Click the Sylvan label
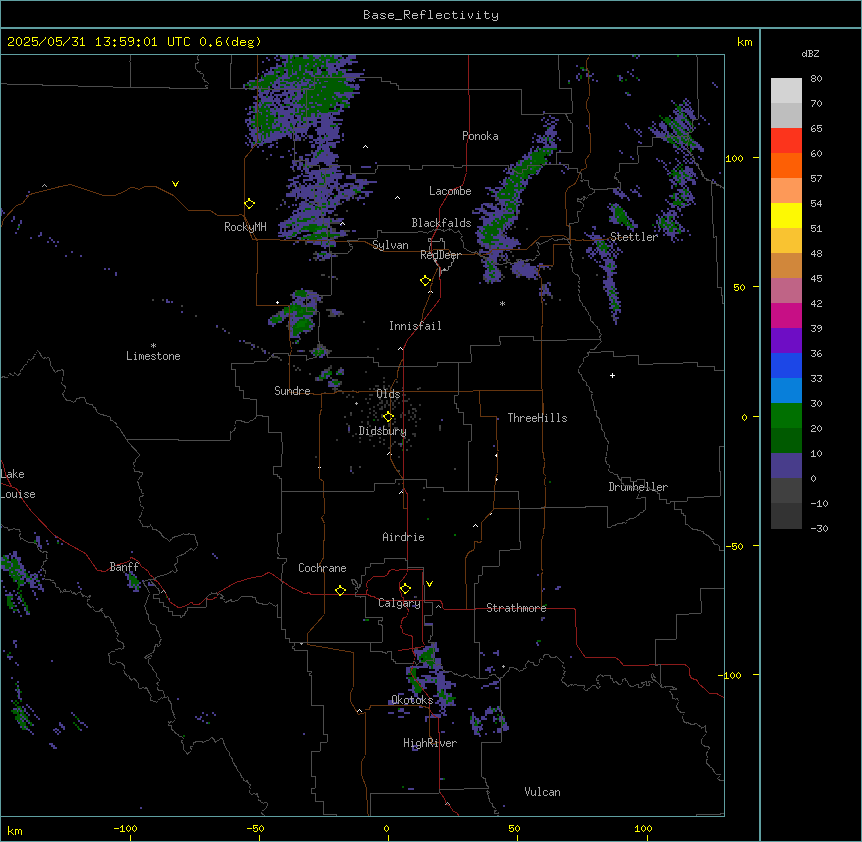 coord(390,245)
